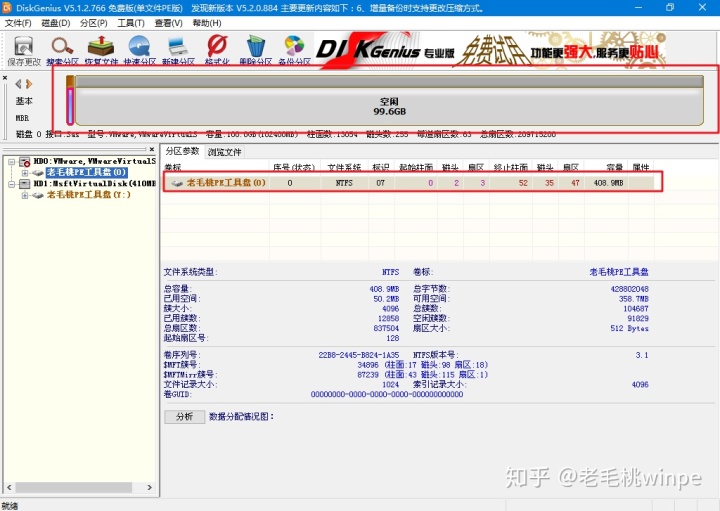The width and height of the screenshot is (720, 511).
Task: Open the 帮助(H) menu
Action: click(x=207, y=23)
